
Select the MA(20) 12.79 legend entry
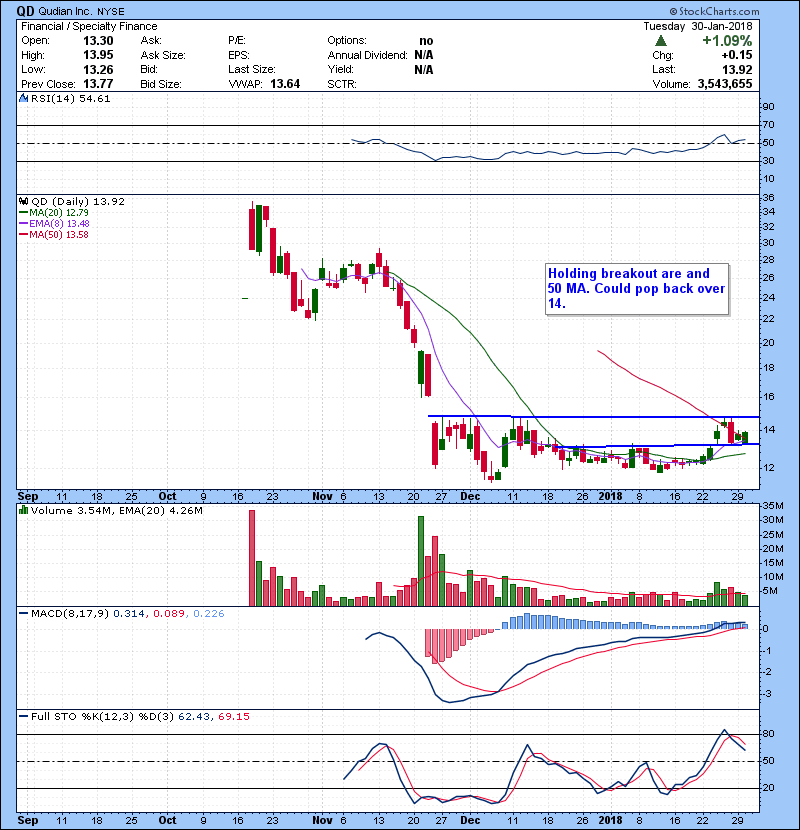(x=54, y=213)
